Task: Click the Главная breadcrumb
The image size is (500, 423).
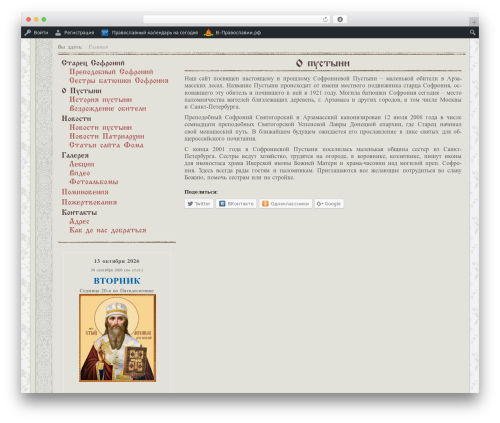Action: pyautogui.click(x=98, y=47)
